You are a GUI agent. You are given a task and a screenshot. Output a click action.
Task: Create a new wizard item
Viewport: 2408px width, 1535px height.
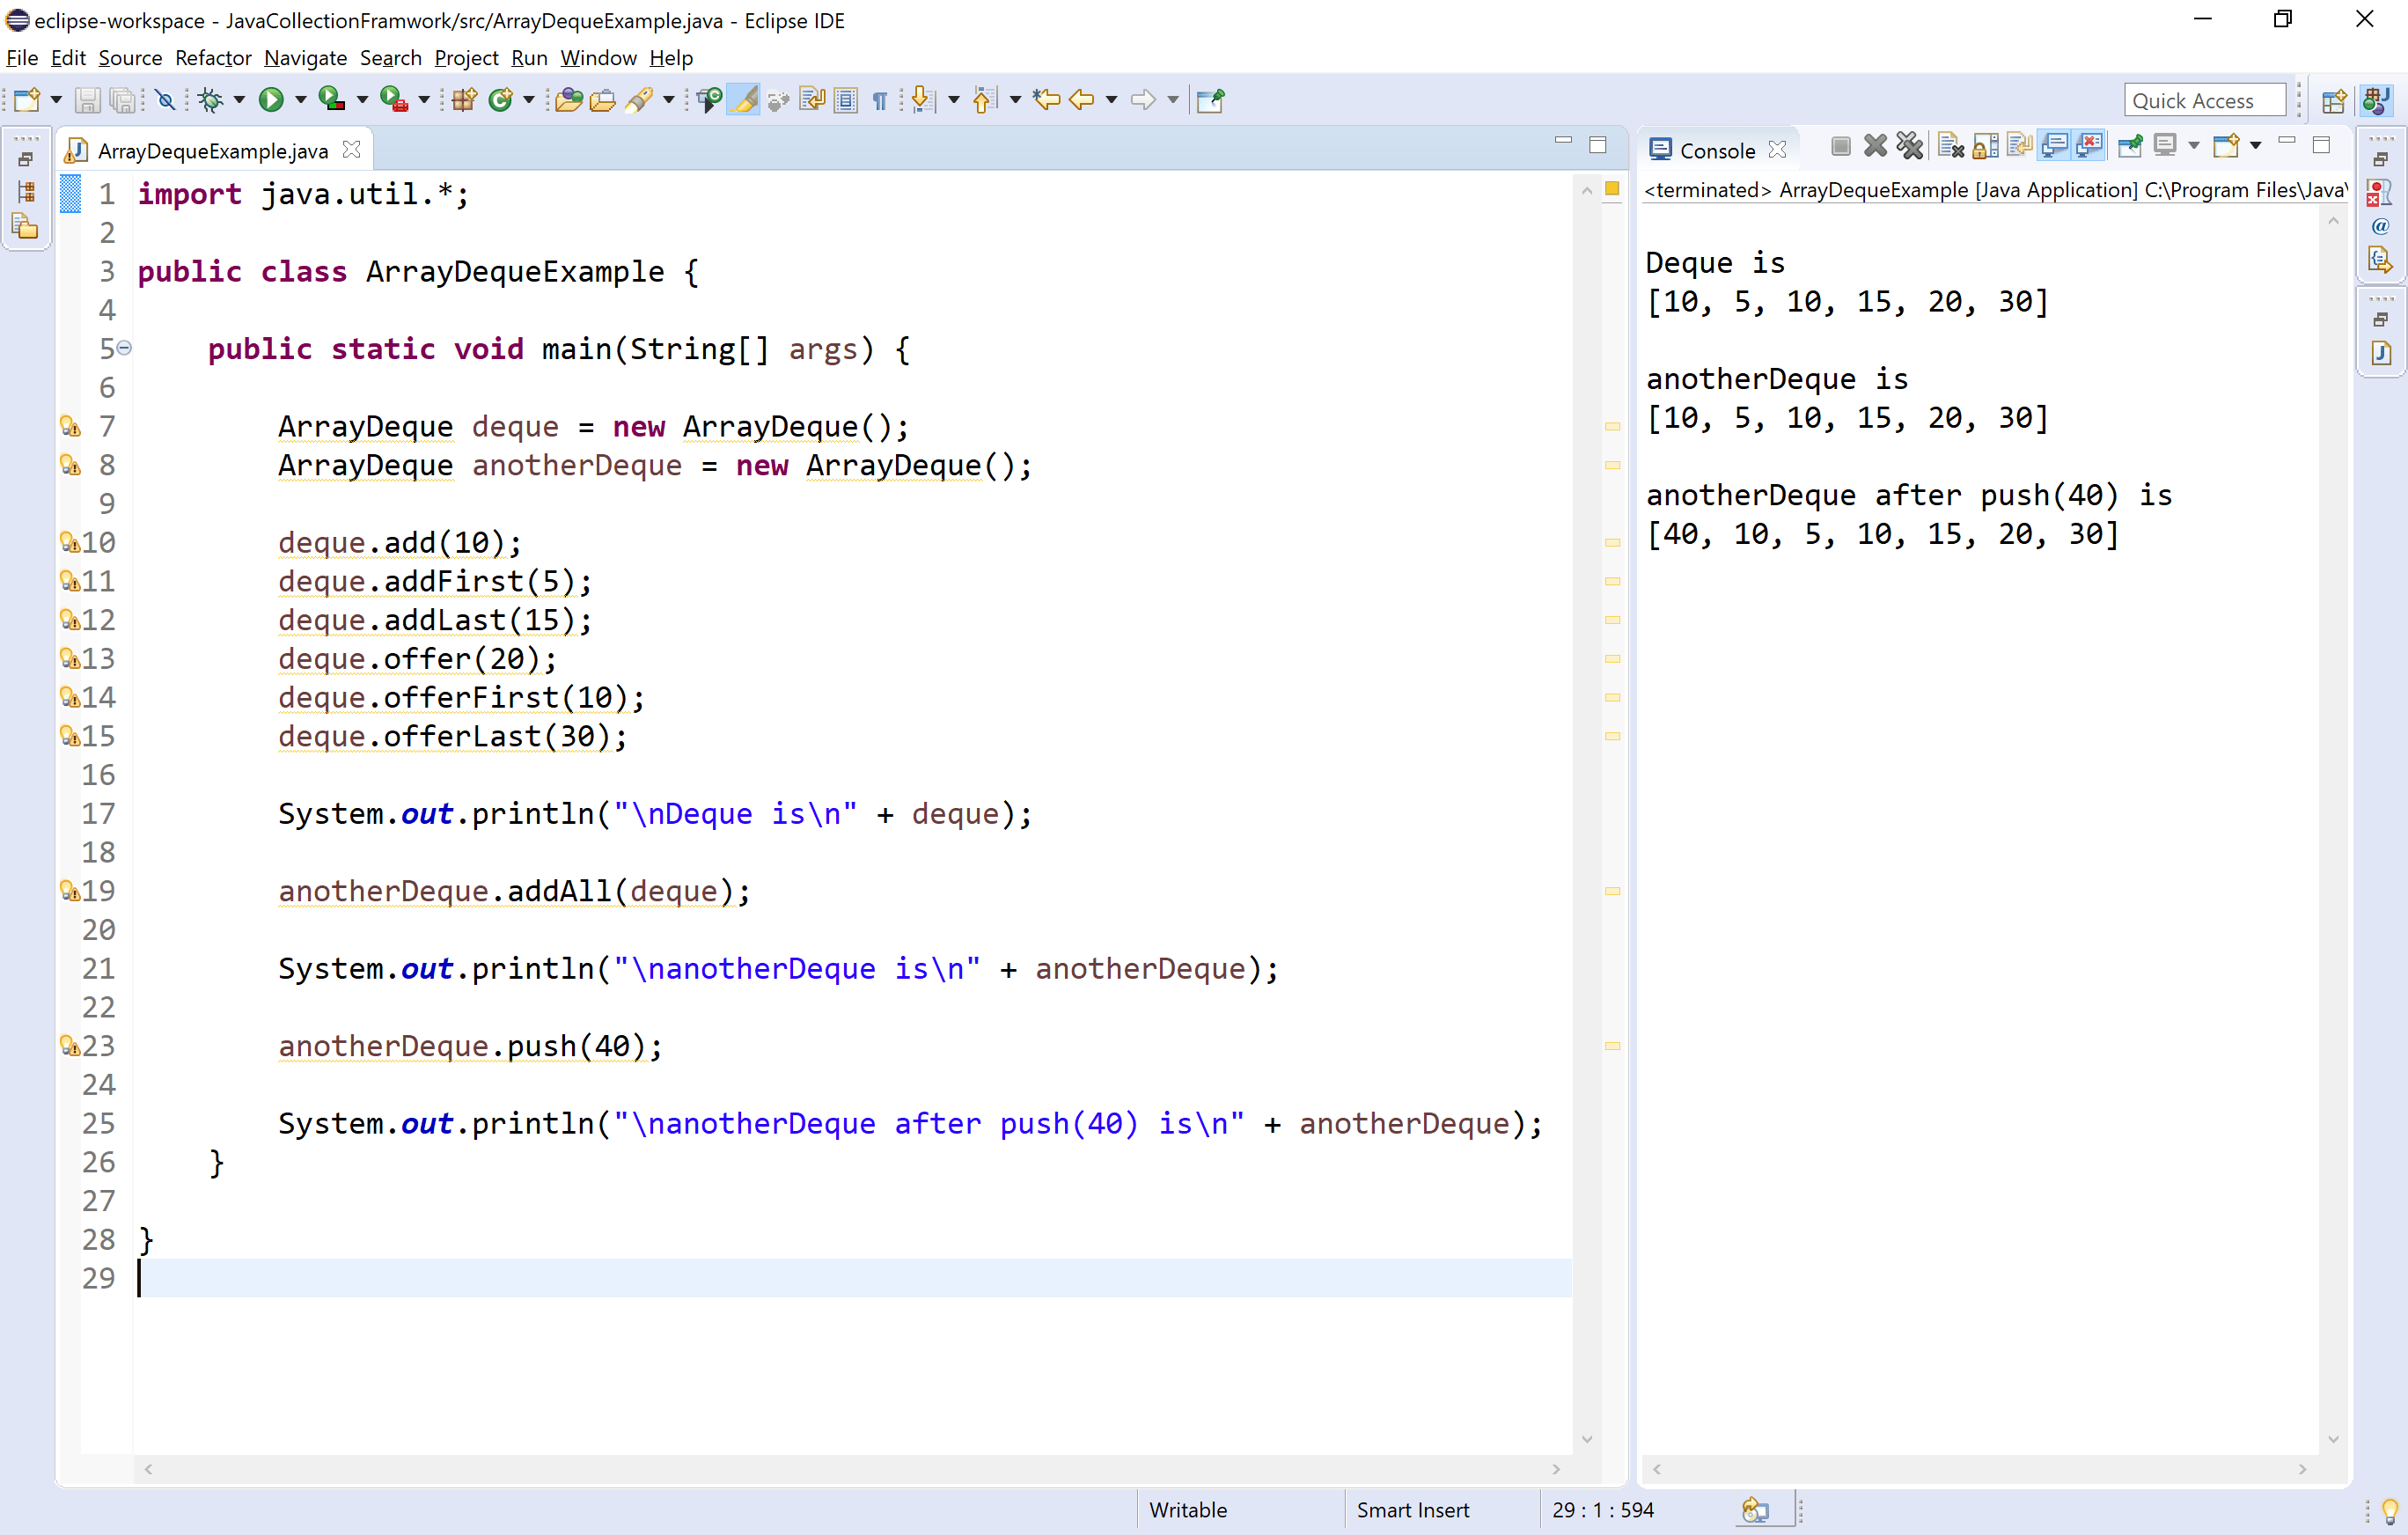click(x=28, y=100)
